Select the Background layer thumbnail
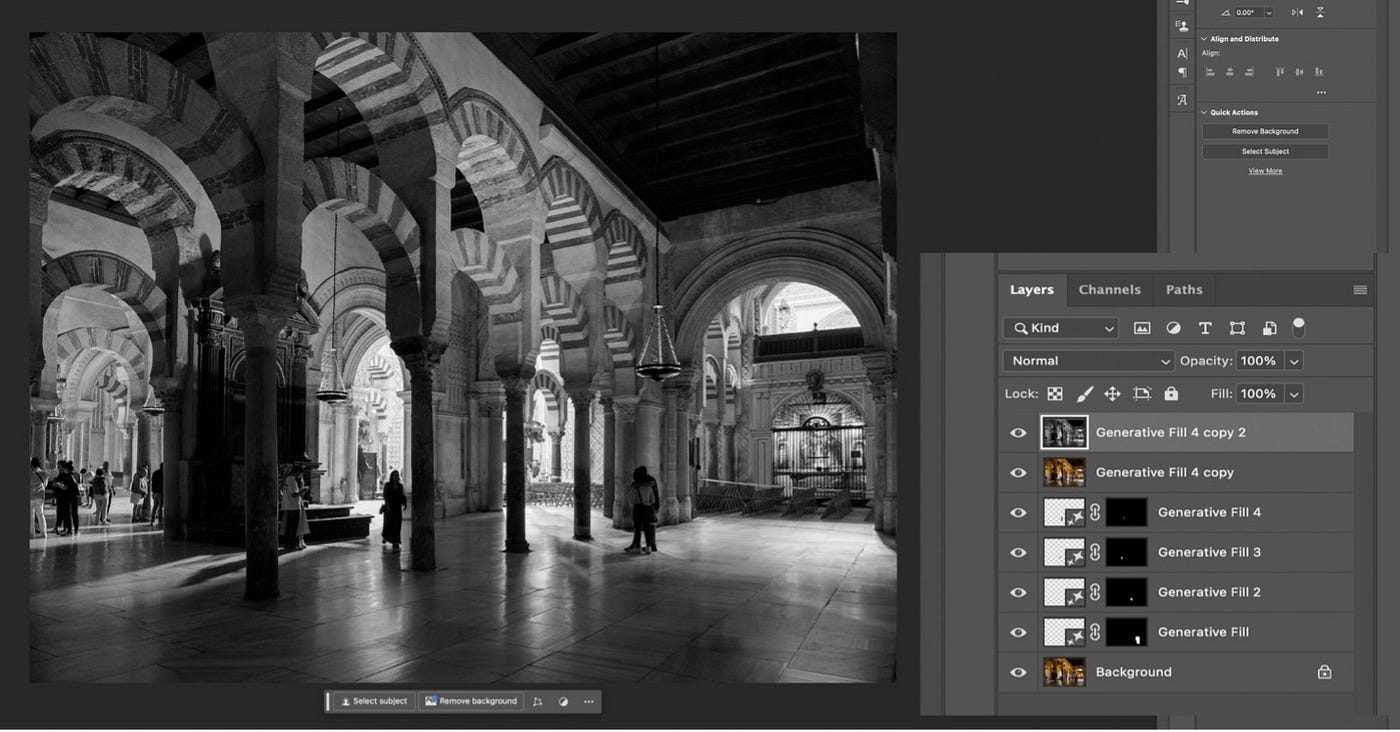Viewport: 1400px width, 732px height. 1064,672
